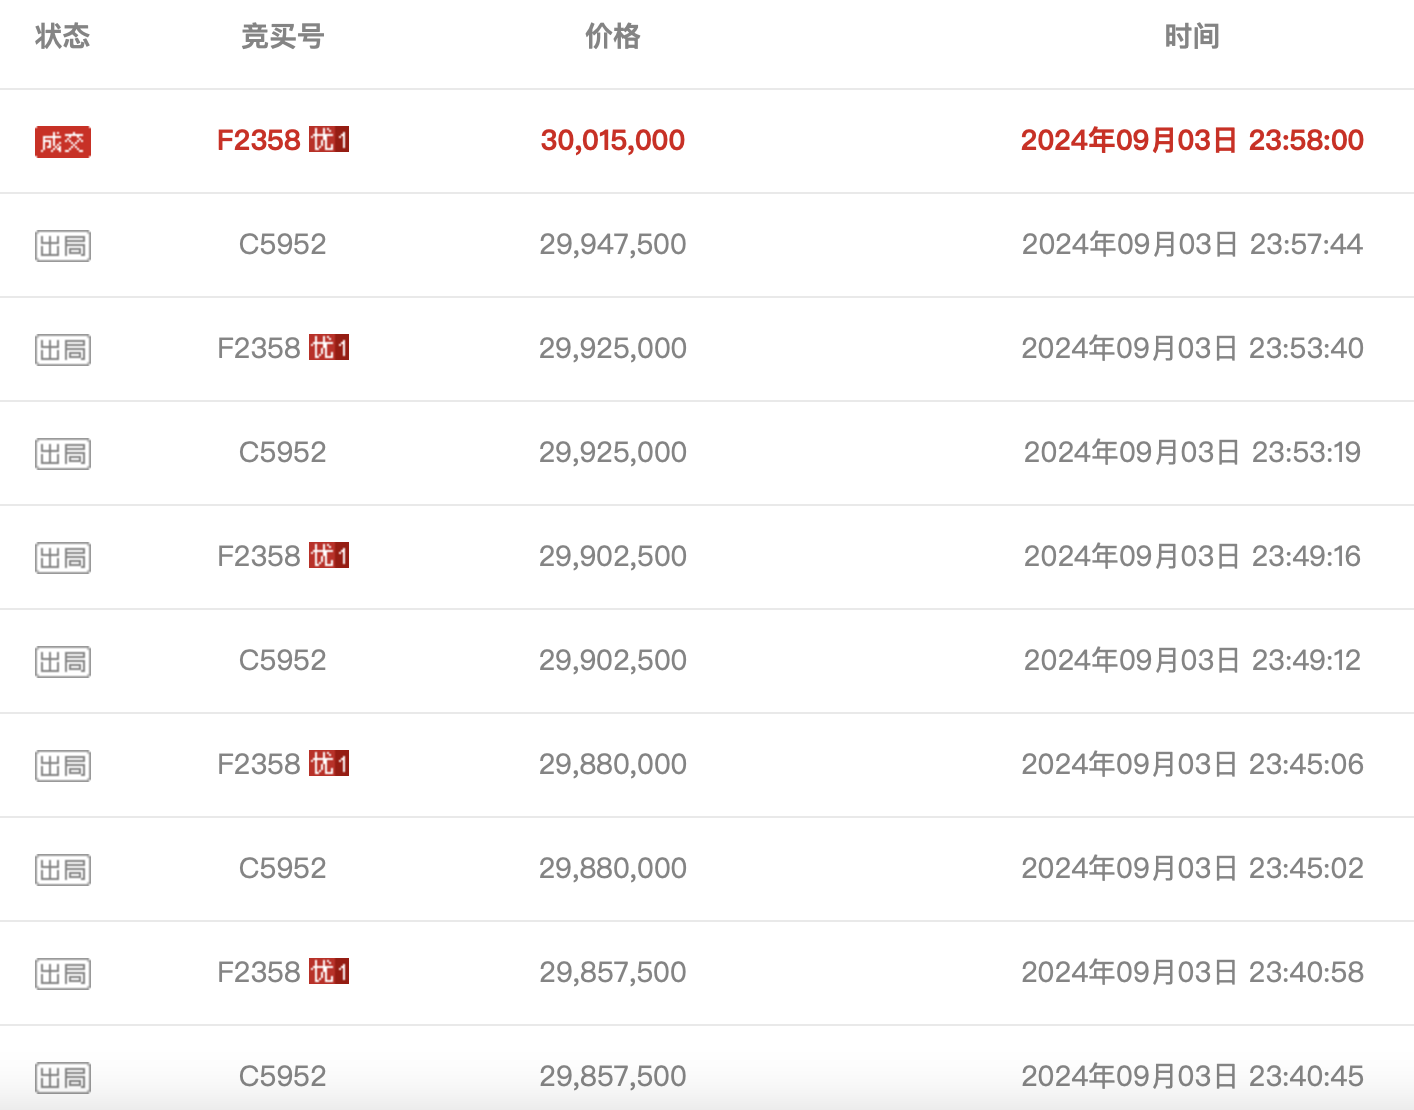1414x1110 pixels.
Task: Select the price 29,947,500
Action: [x=612, y=244]
